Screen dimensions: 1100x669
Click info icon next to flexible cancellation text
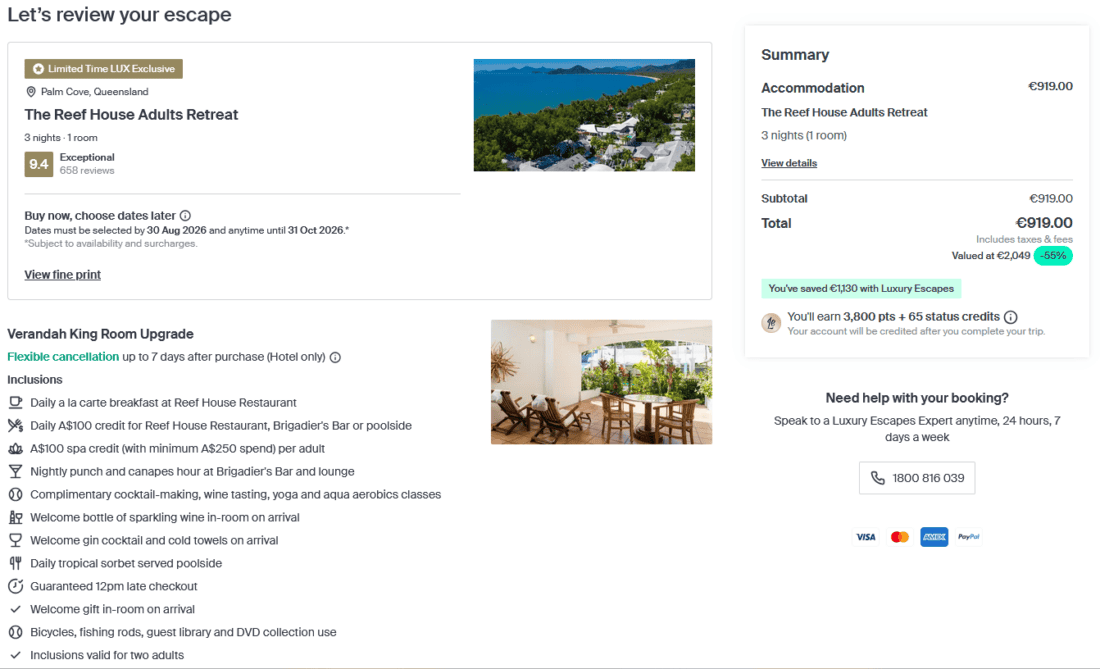[335, 357]
